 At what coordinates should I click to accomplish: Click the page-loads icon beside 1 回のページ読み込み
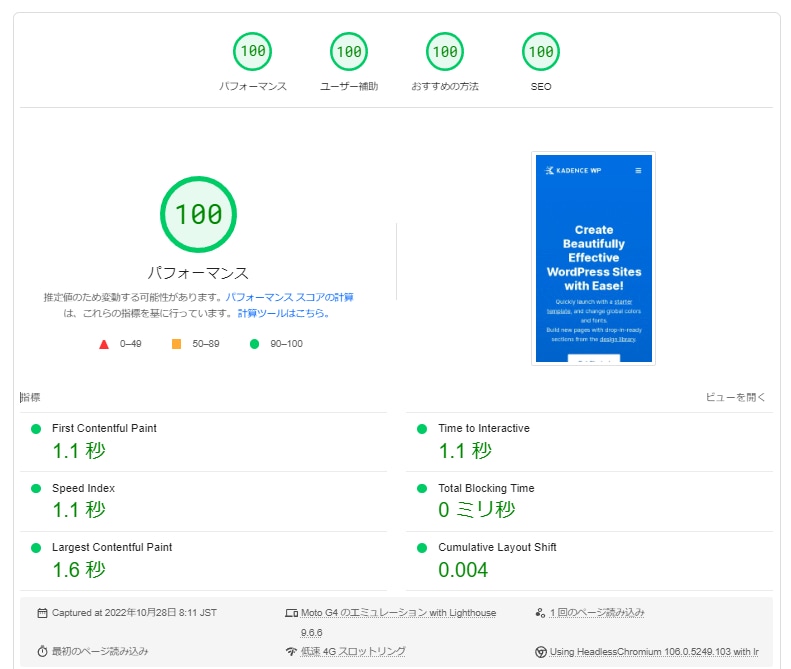[540, 613]
